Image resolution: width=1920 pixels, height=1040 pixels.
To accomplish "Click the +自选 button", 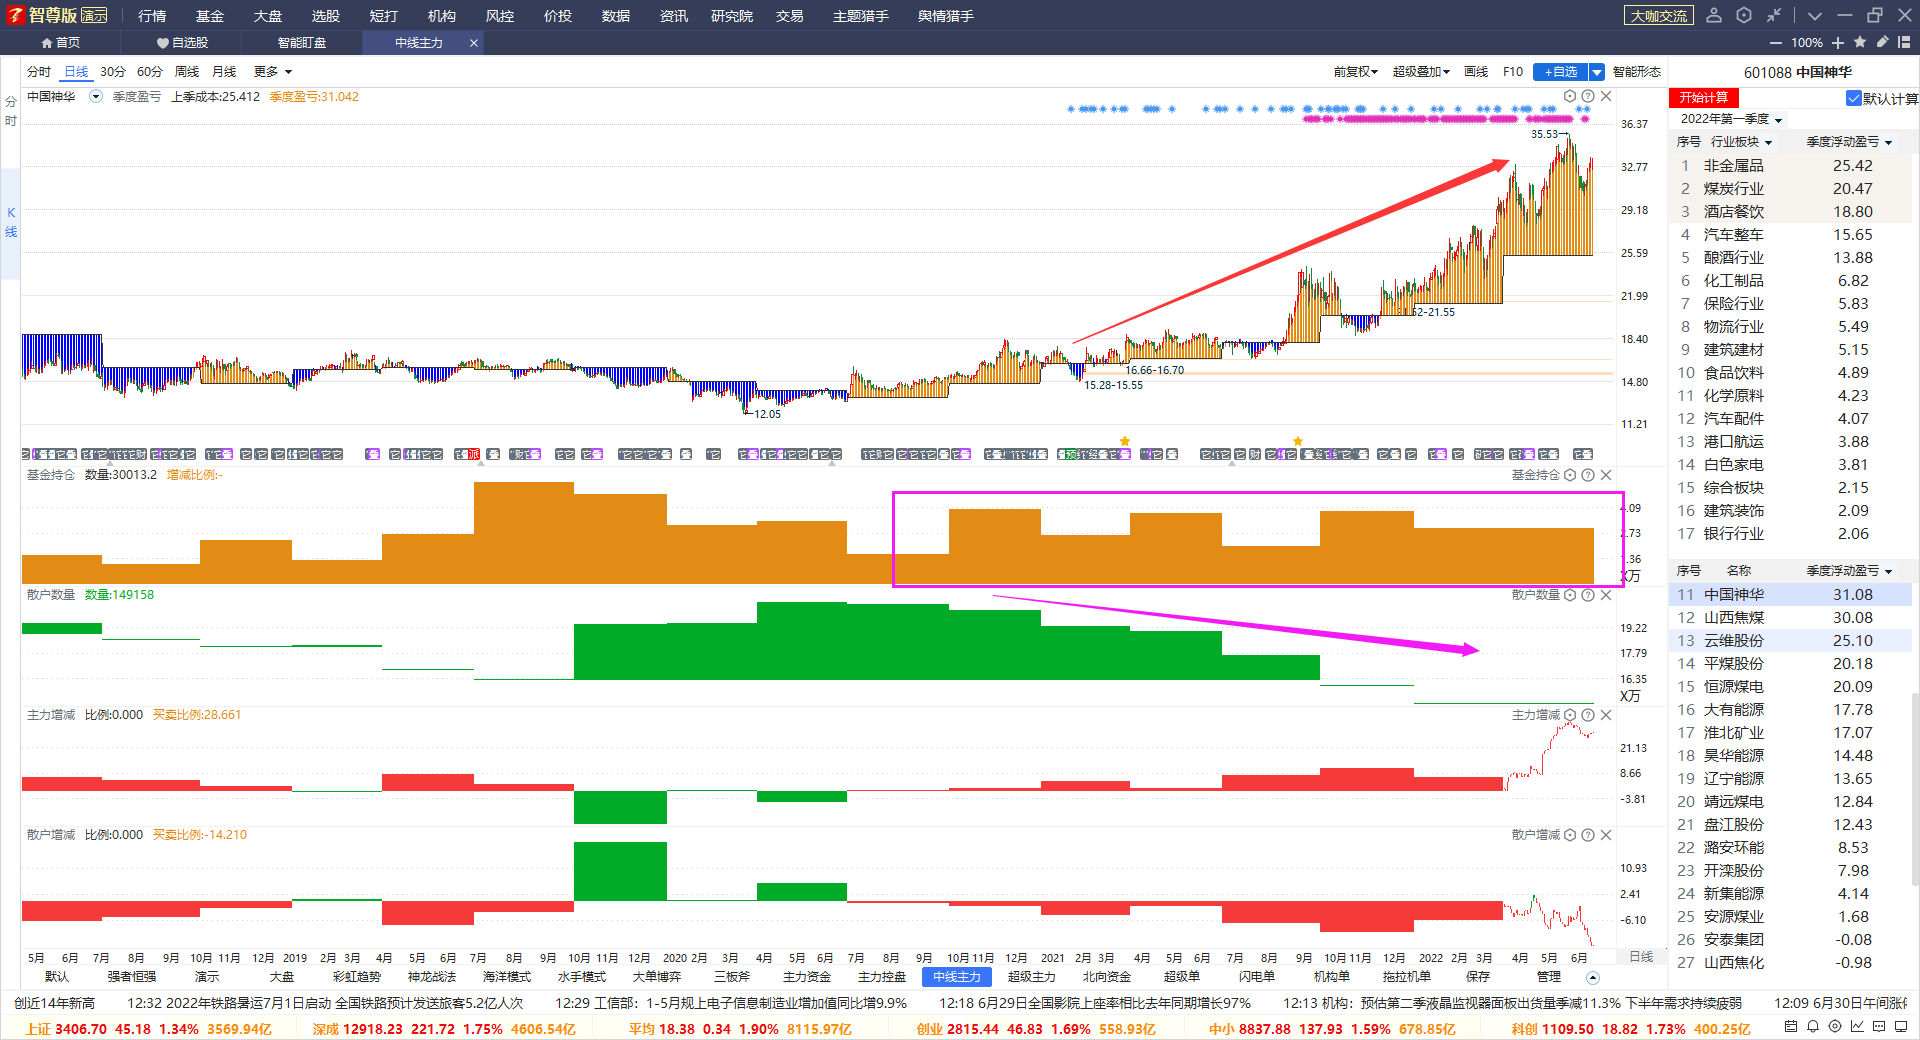I will (1561, 72).
